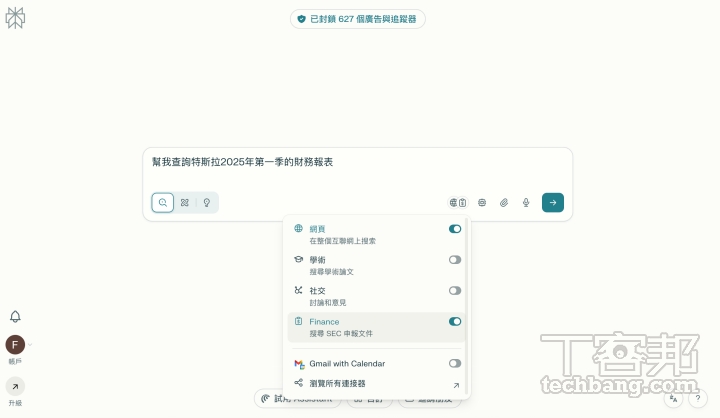The width and height of the screenshot is (720, 418).
Task: Click the graduation cap icon beside 學術
Action: tap(298, 259)
